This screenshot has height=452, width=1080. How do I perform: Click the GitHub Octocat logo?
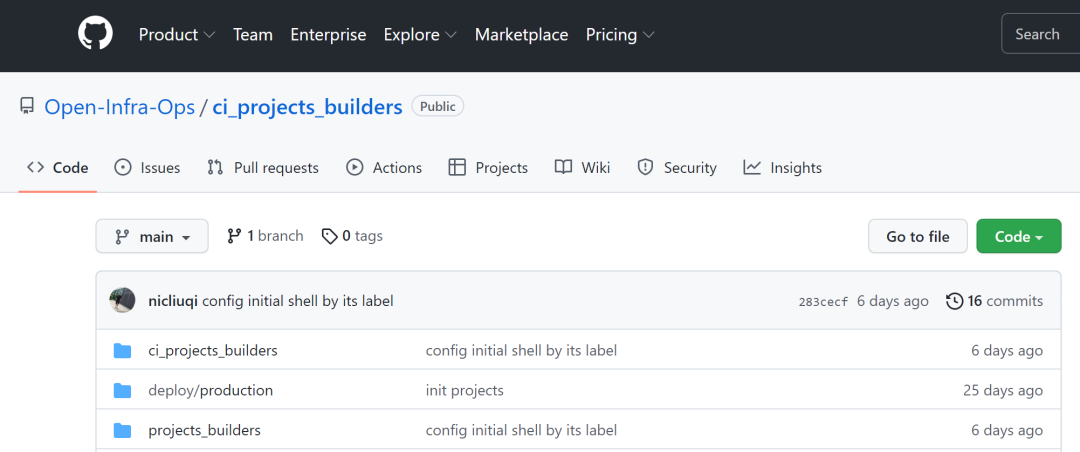[x=96, y=35]
